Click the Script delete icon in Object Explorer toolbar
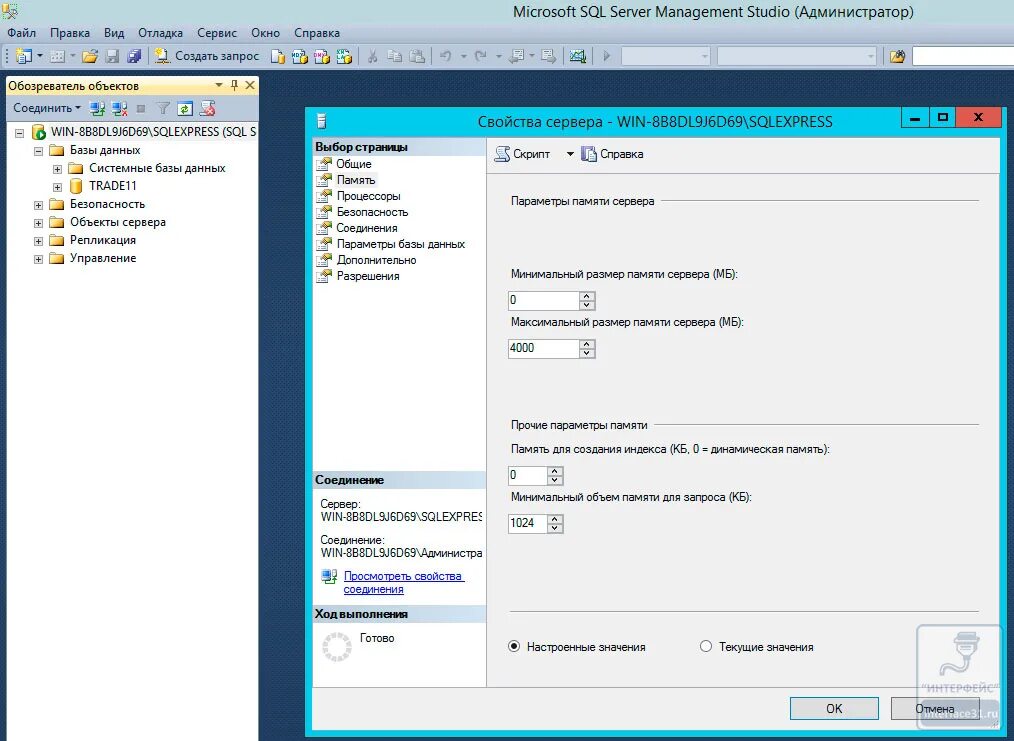The width and height of the screenshot is (1014, 741). pos(207,109)
